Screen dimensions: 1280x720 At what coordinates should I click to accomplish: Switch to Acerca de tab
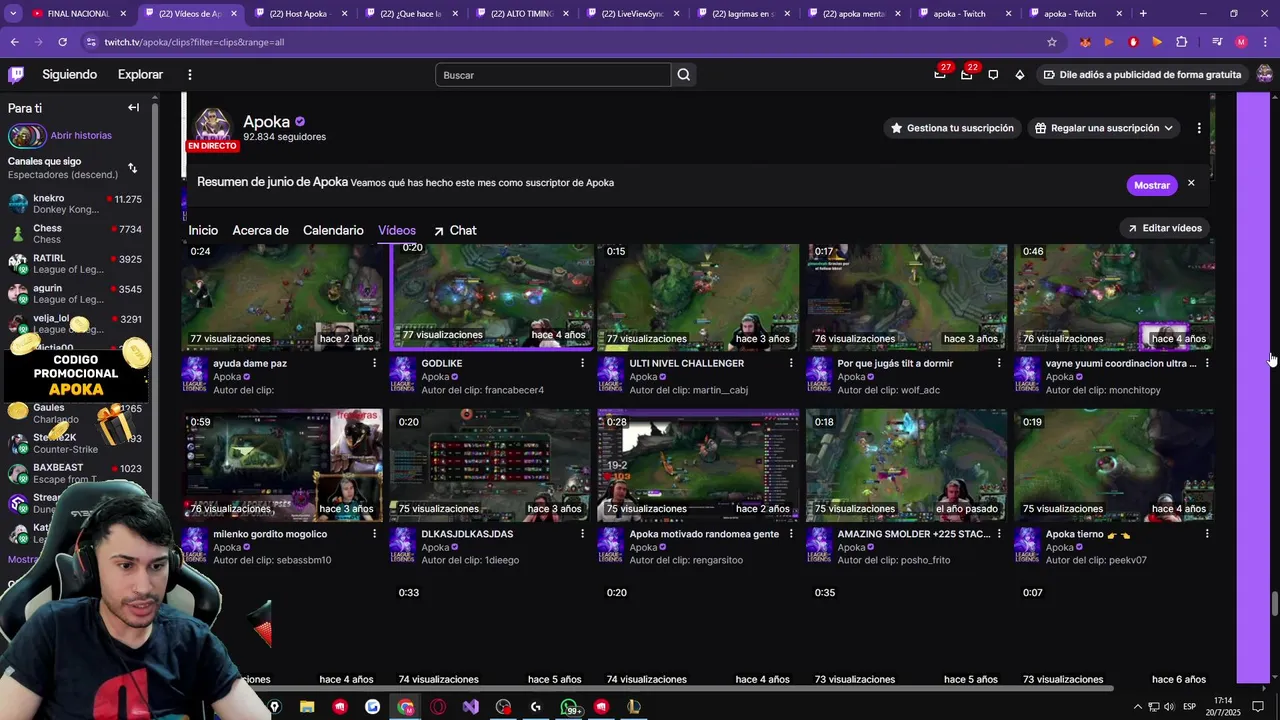tap(260, 231)
